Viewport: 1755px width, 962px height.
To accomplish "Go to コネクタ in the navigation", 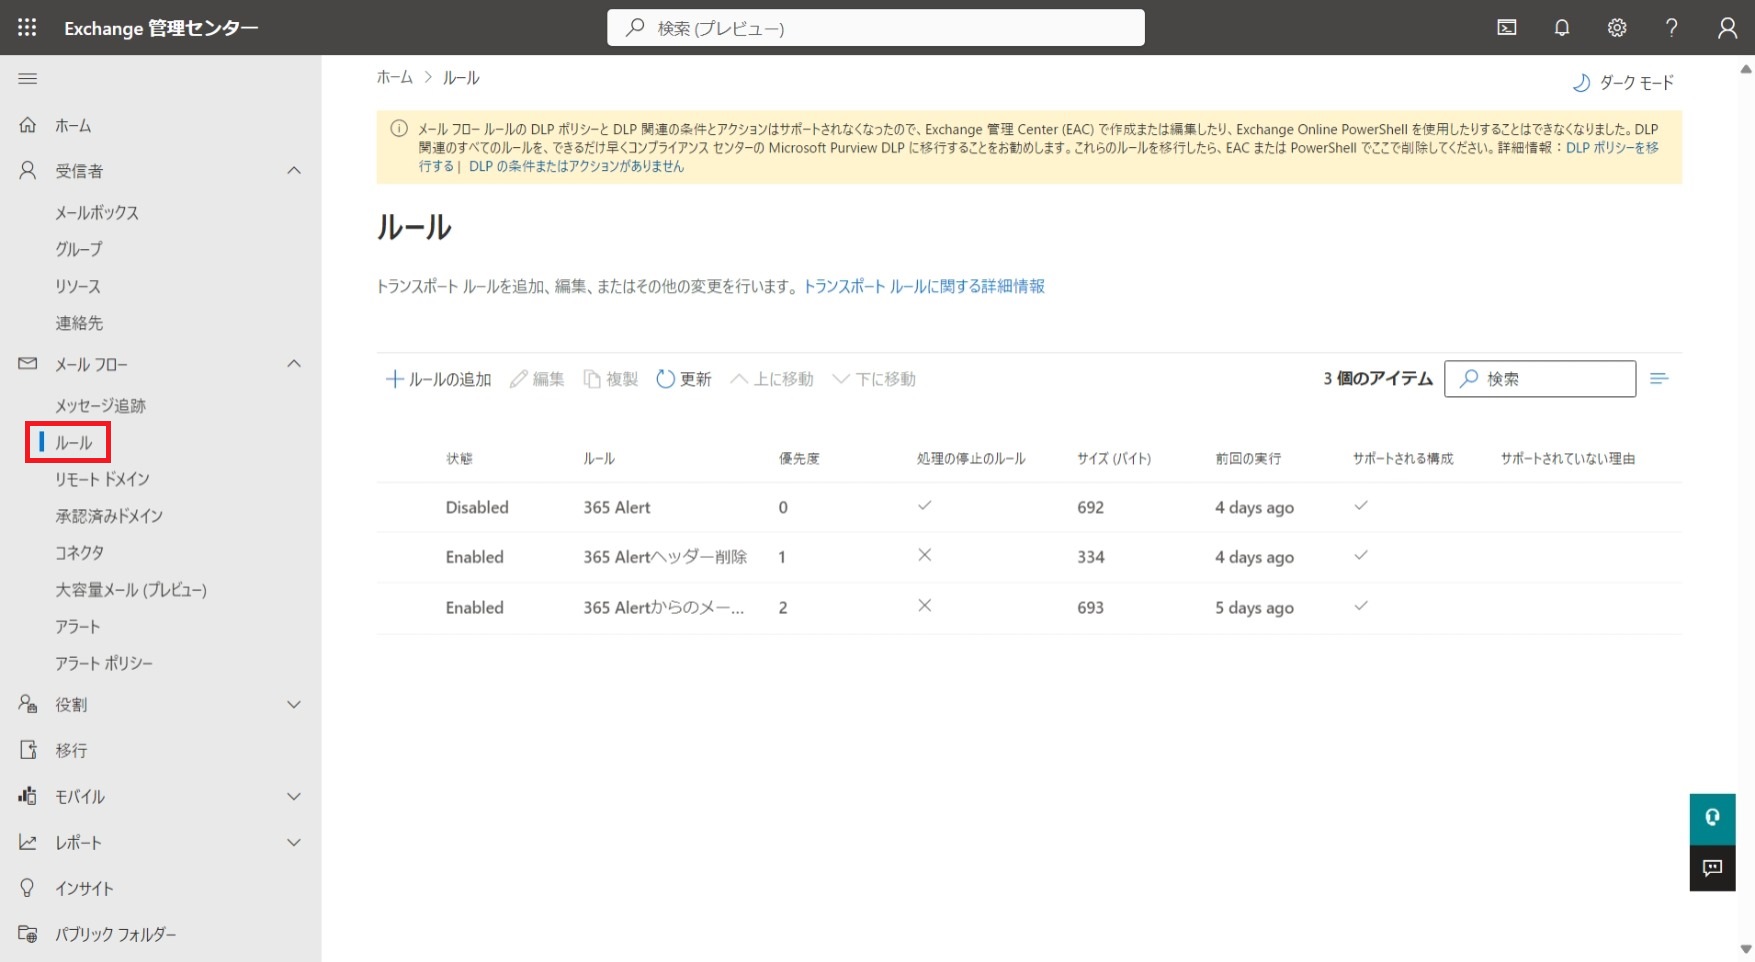I will (x=80, y=553).
